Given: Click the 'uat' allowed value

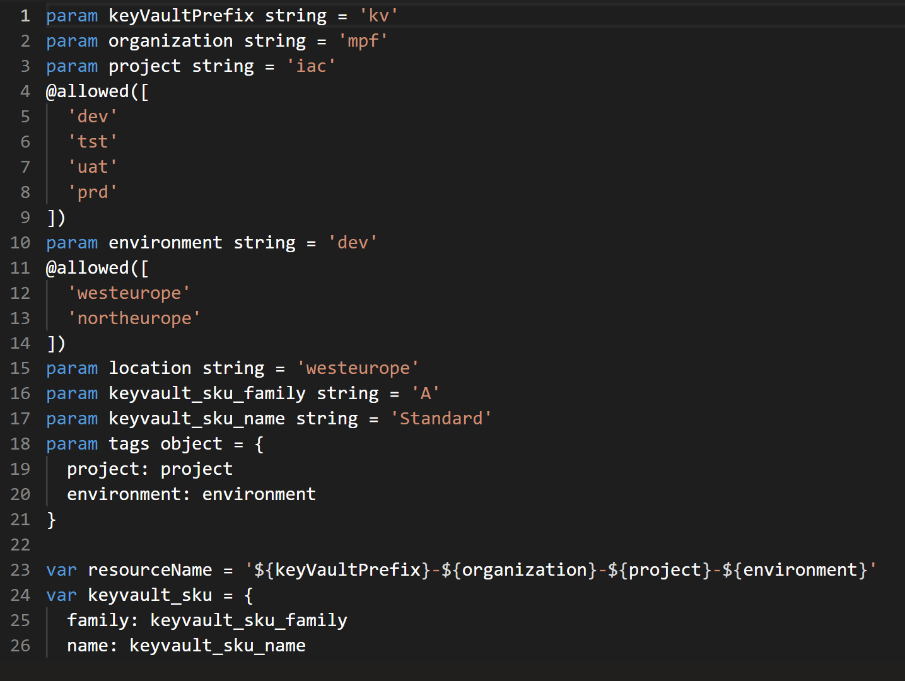Looking at the screenshot, I should 93,167.
